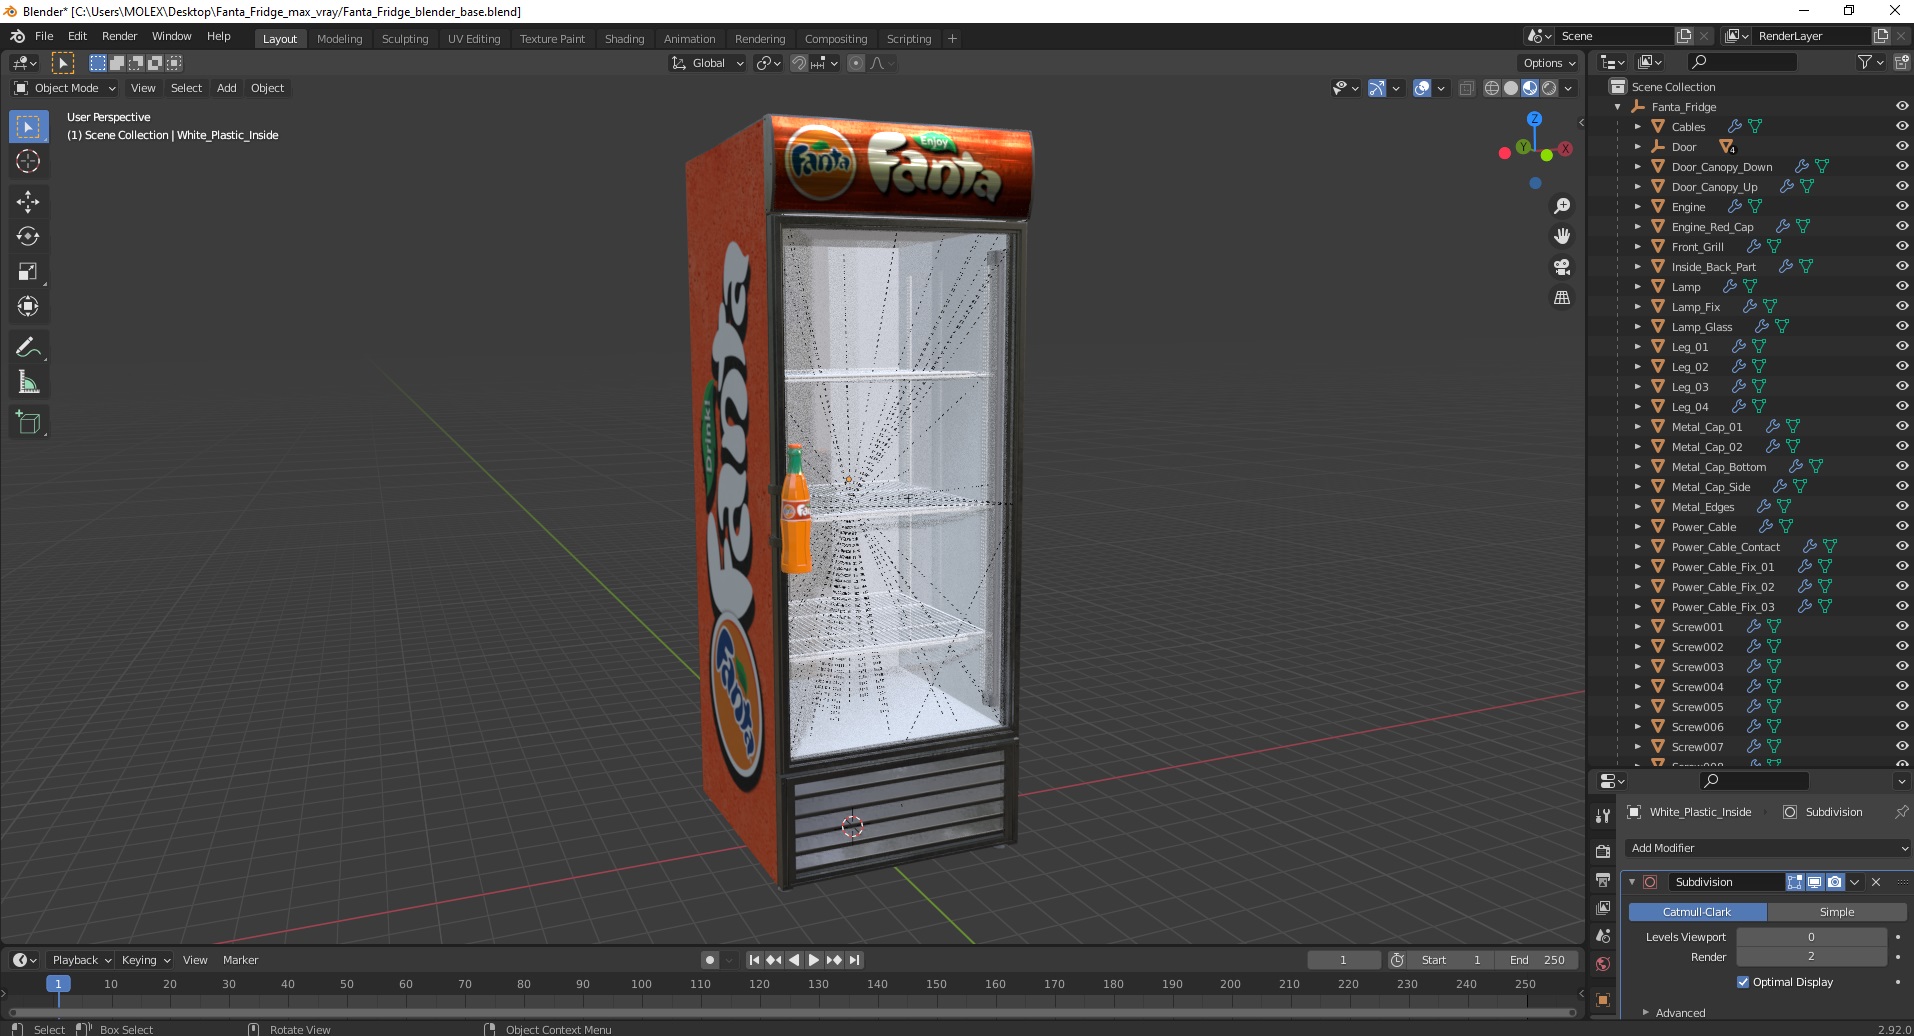Viewport: 1914px width, 1036px height.
Task: Switch to Rendered viewport shading
Action: tap(1549, 88)
